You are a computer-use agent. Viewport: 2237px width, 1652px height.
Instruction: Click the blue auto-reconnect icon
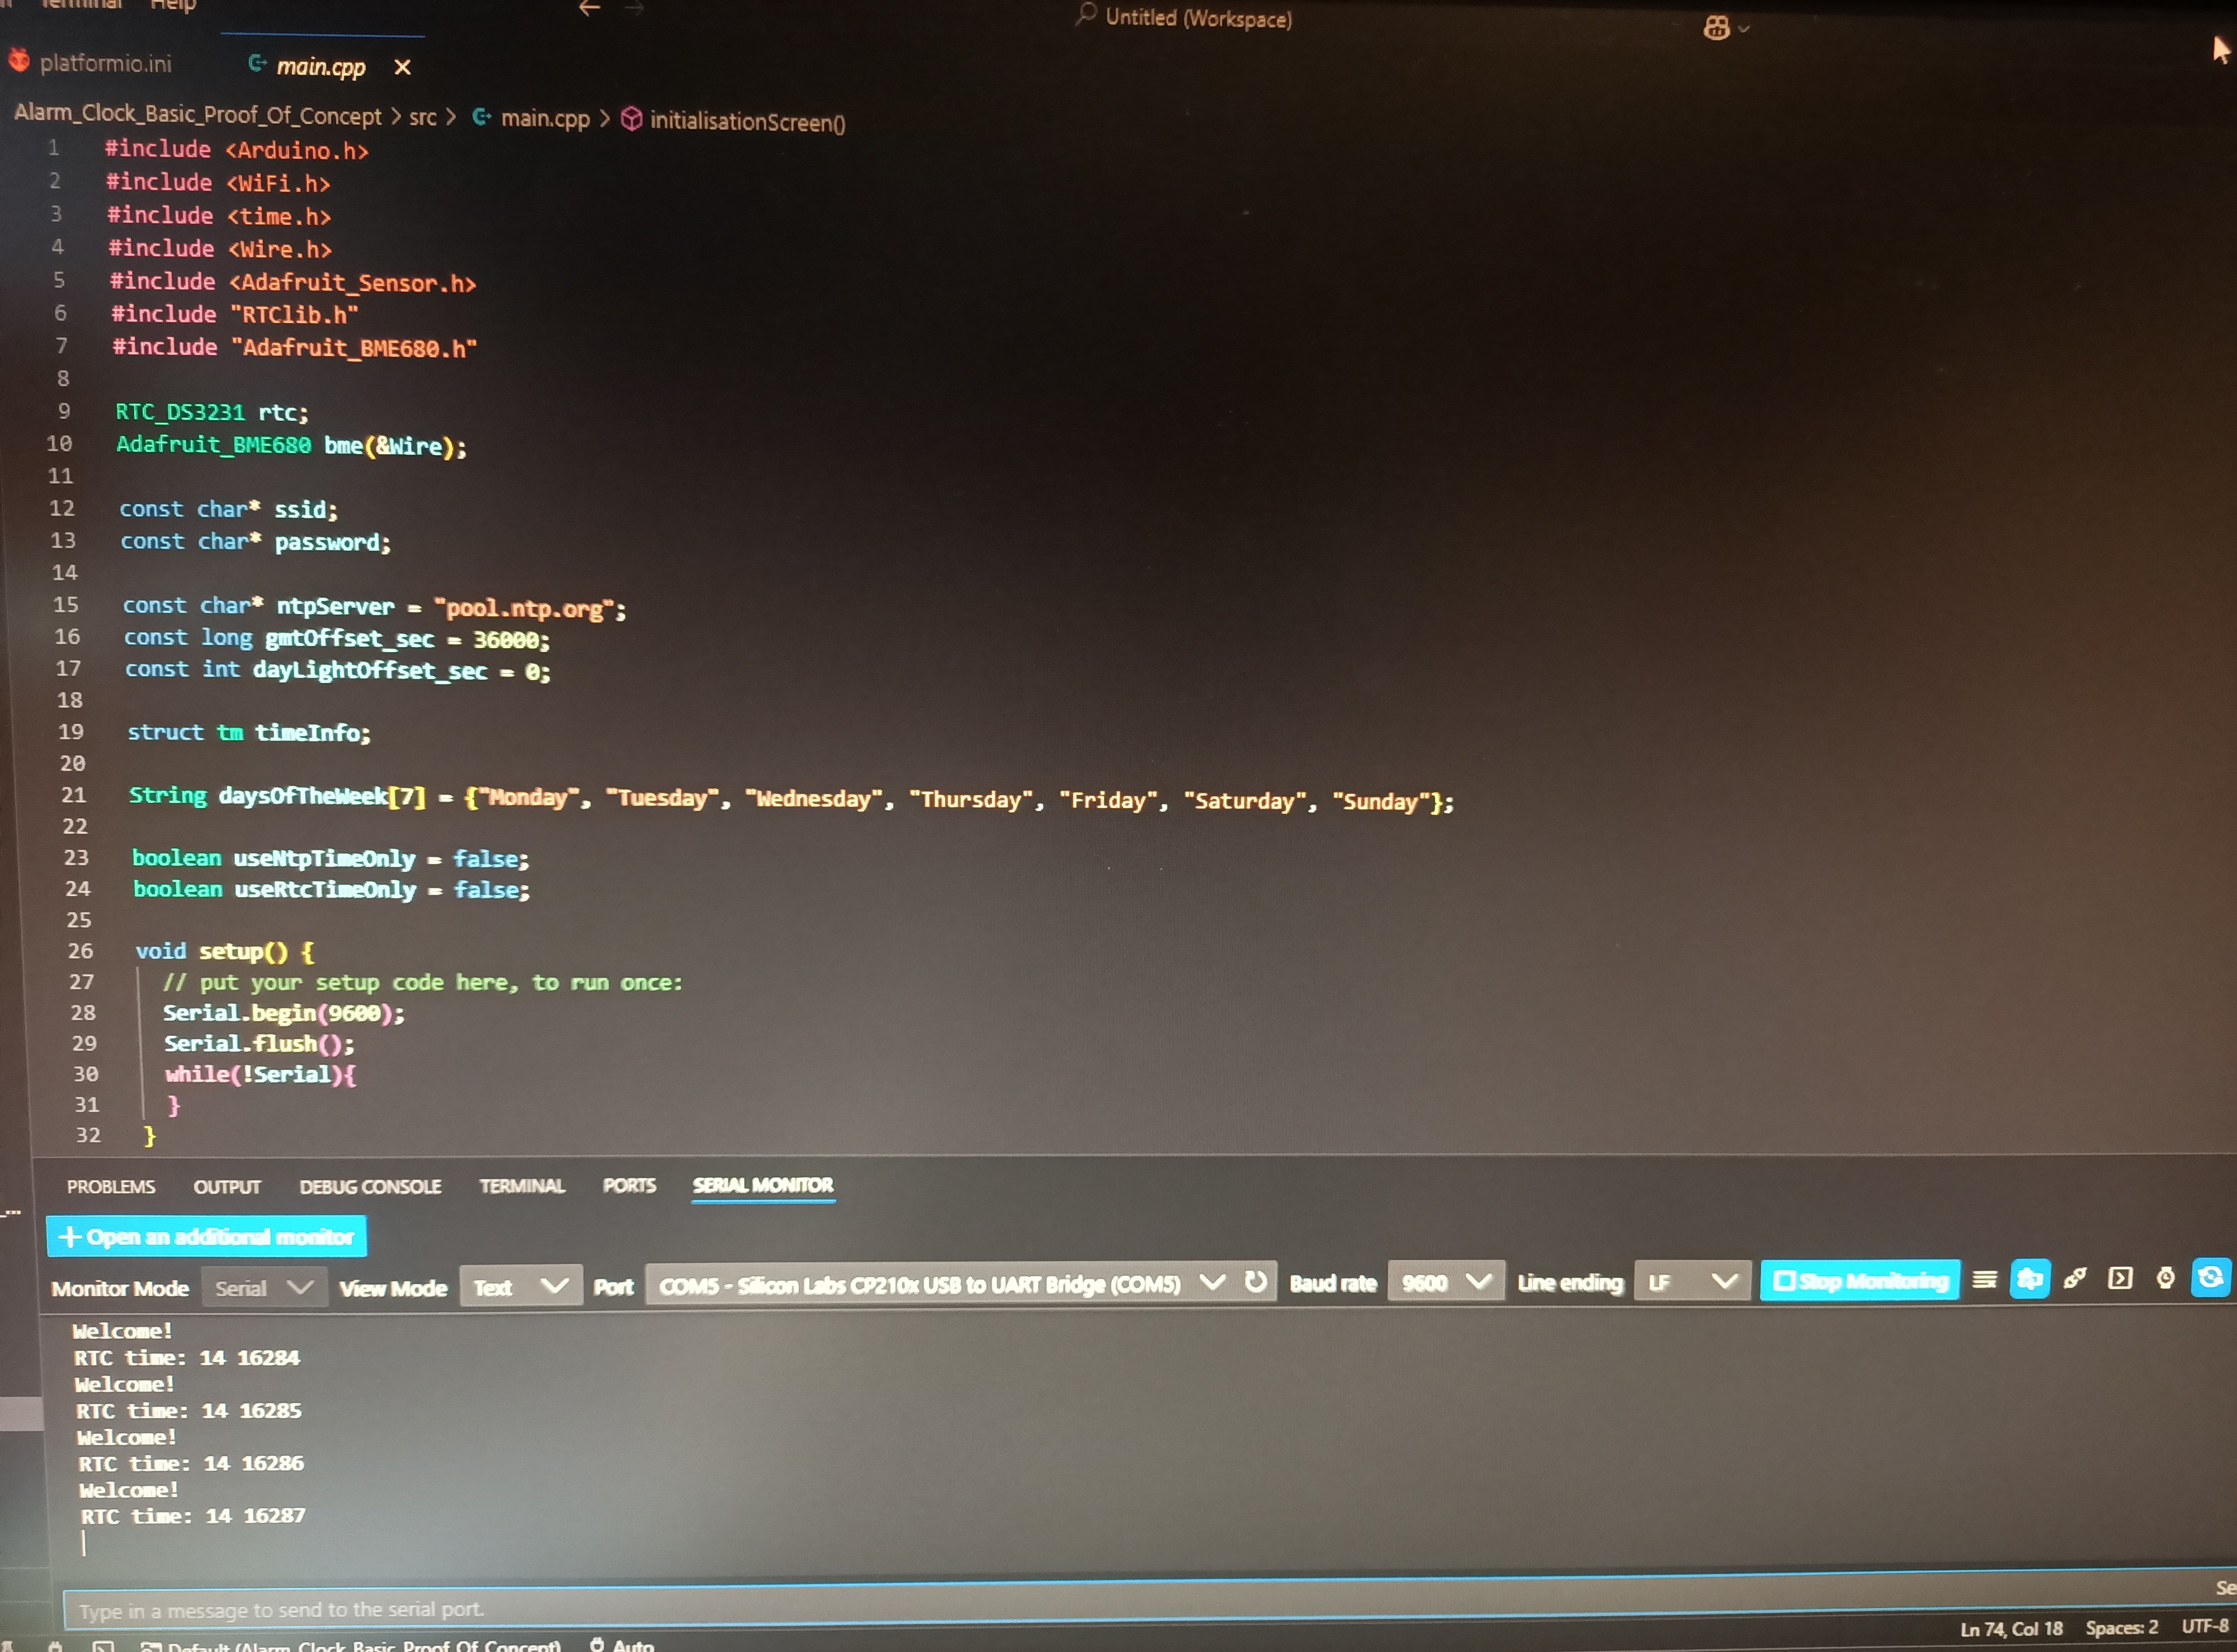coord(2210,1278)
